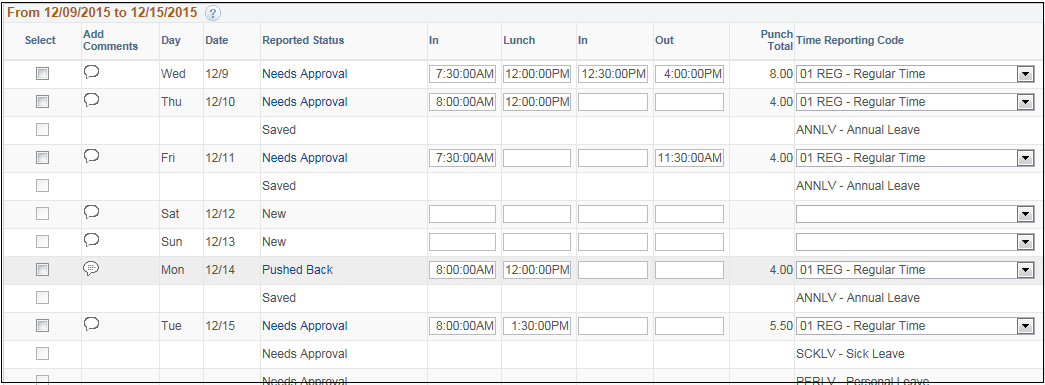Viewport: 1045px width, 385px height.
Task: Select the Wed 12/9 row checkbox
Action: (x=42, y=74)
